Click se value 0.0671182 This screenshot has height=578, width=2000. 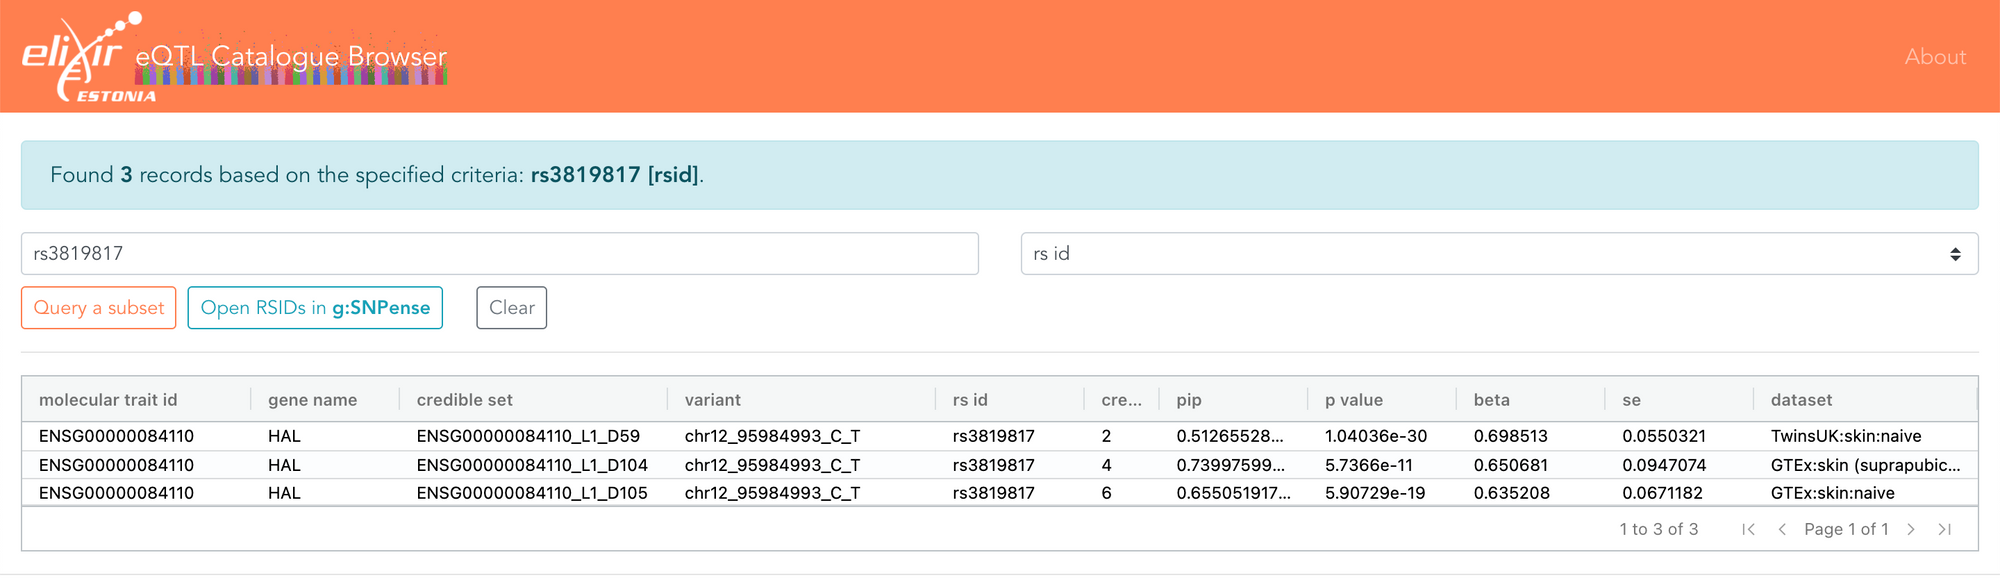click(x=1662, y=493)
